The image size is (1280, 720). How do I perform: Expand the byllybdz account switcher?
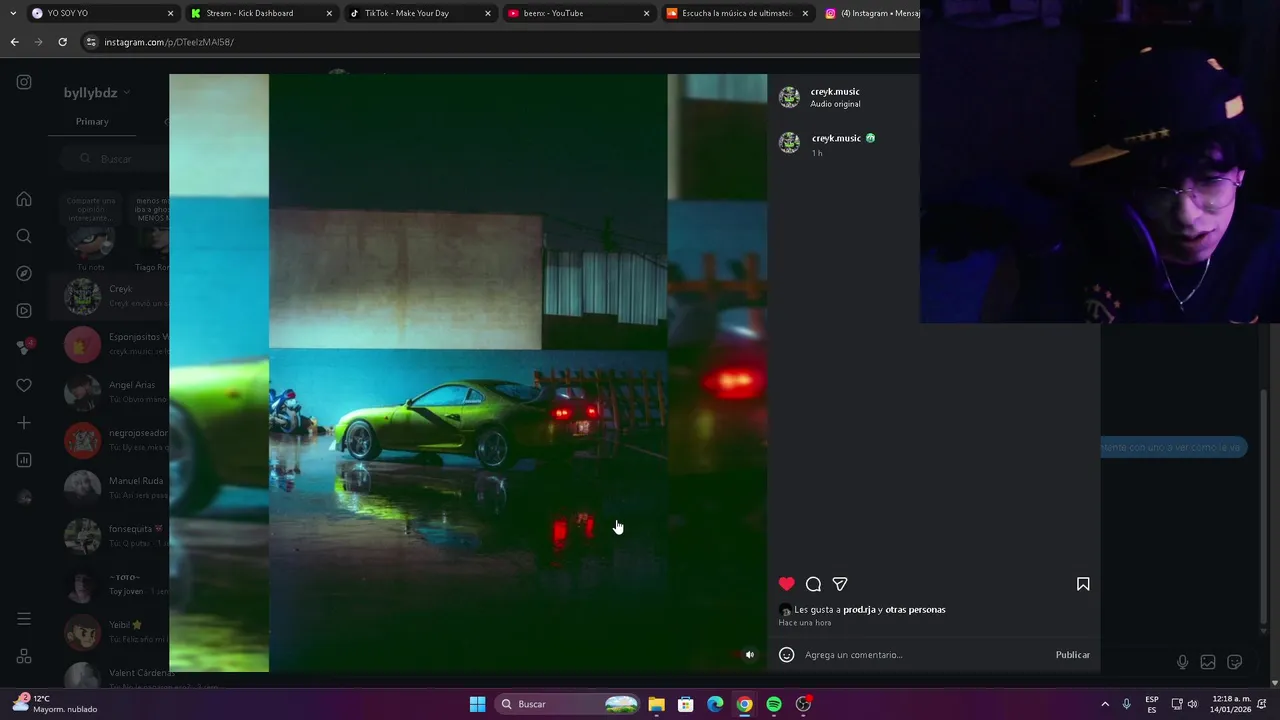98,93
